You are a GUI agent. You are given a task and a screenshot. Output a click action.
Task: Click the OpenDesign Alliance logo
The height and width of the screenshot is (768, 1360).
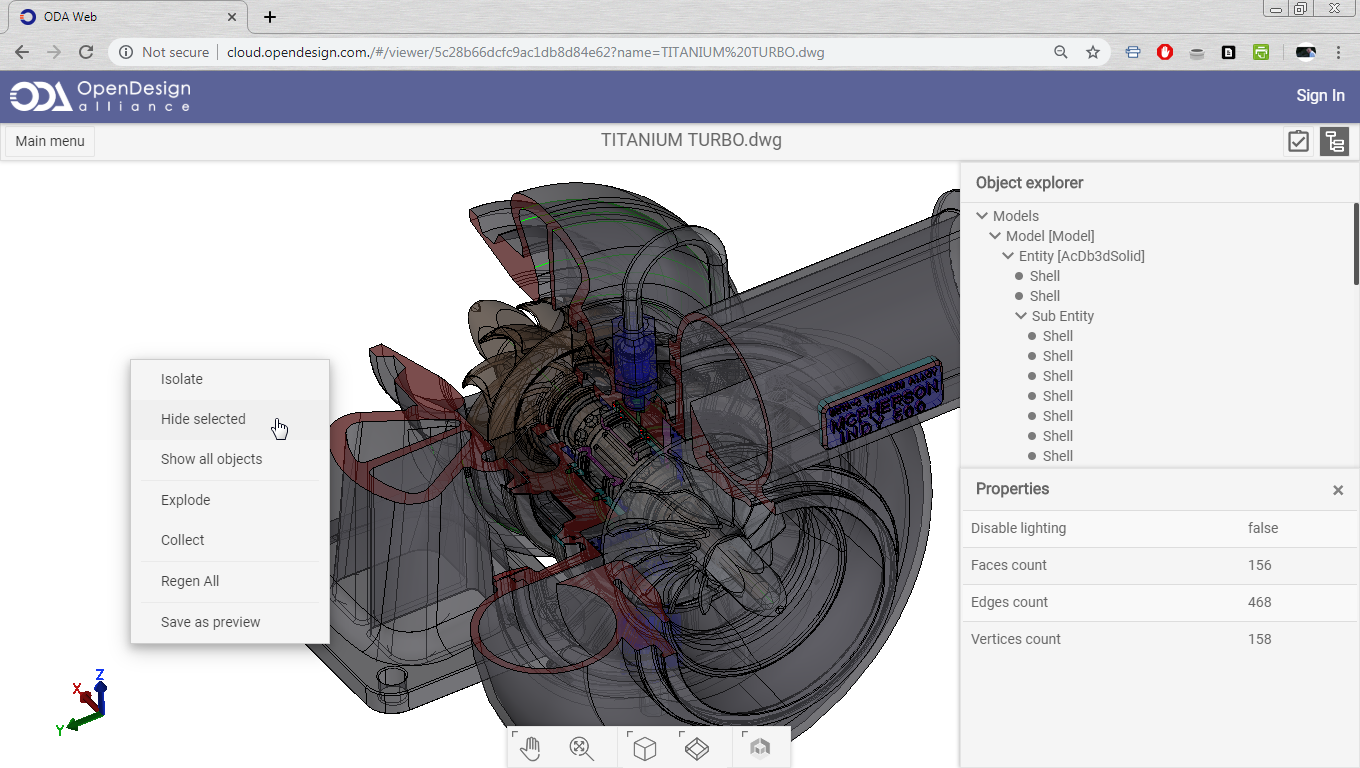(x=100, y=96)
